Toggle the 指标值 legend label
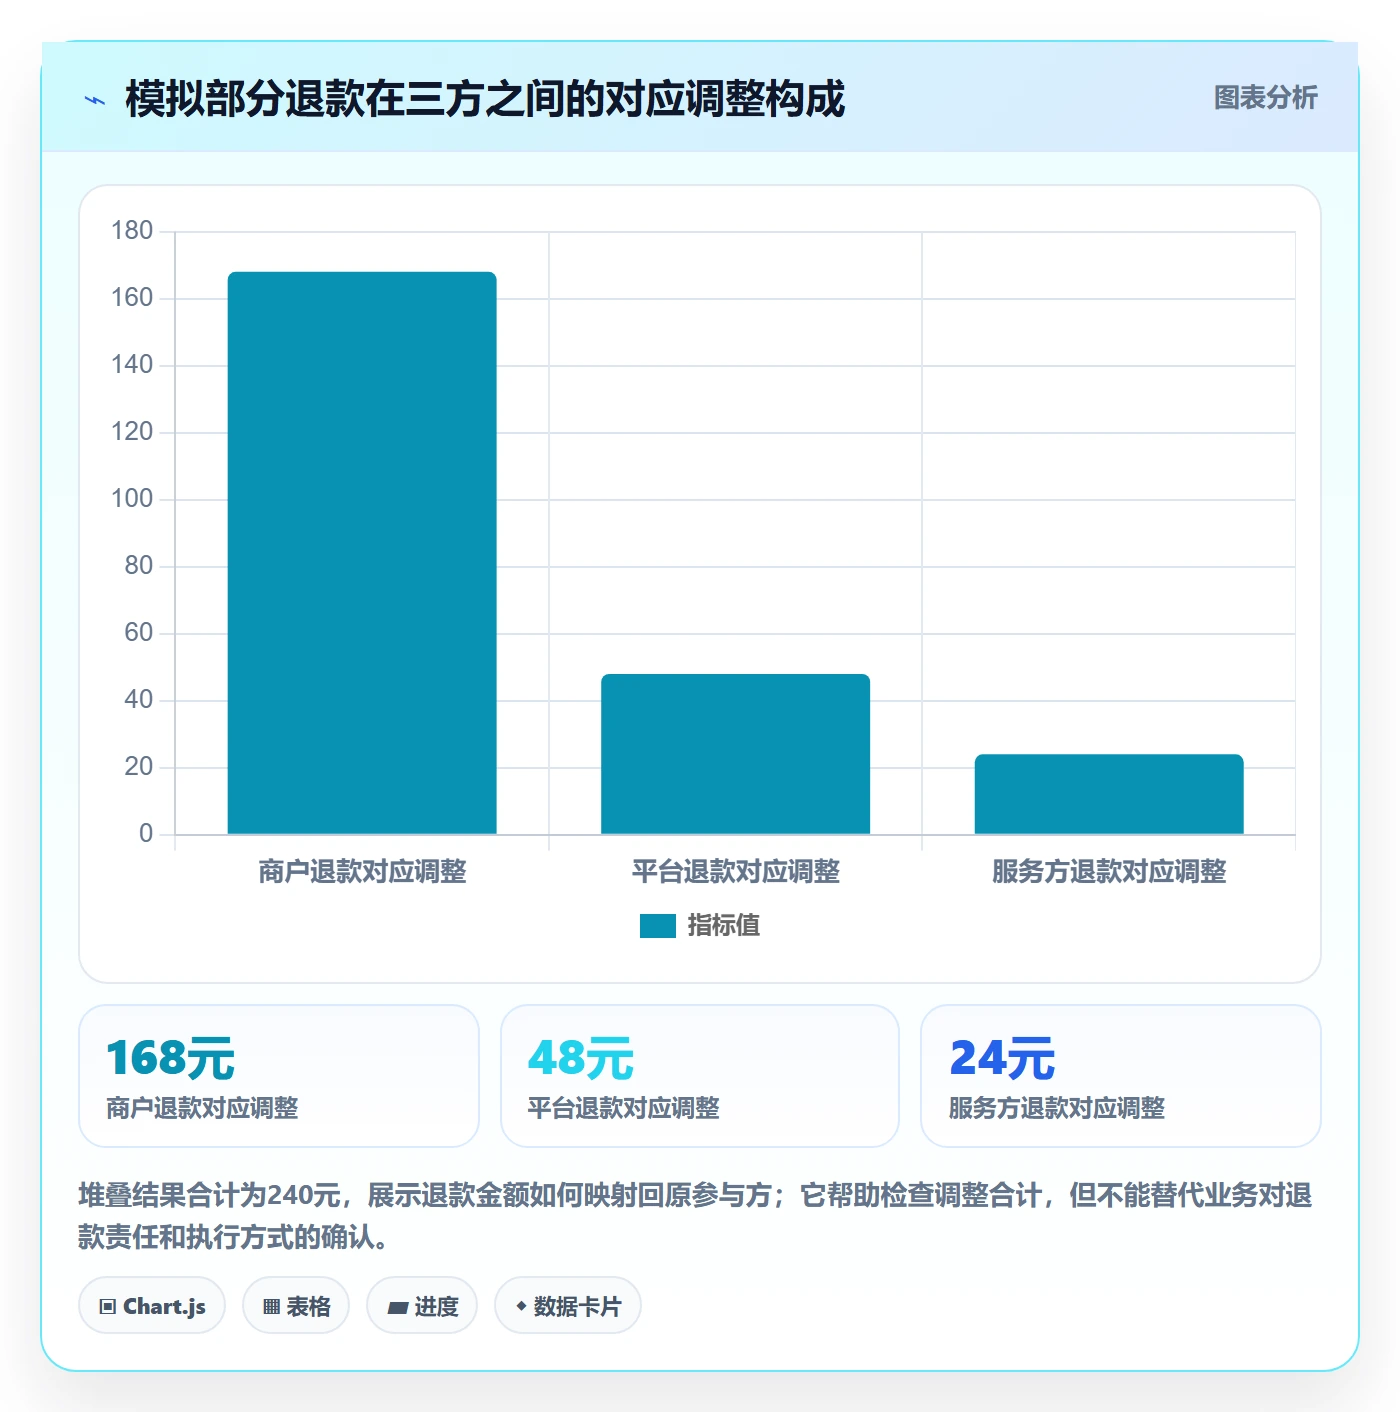Screen dimensions: 1400x1412 (x=724, y=926)
